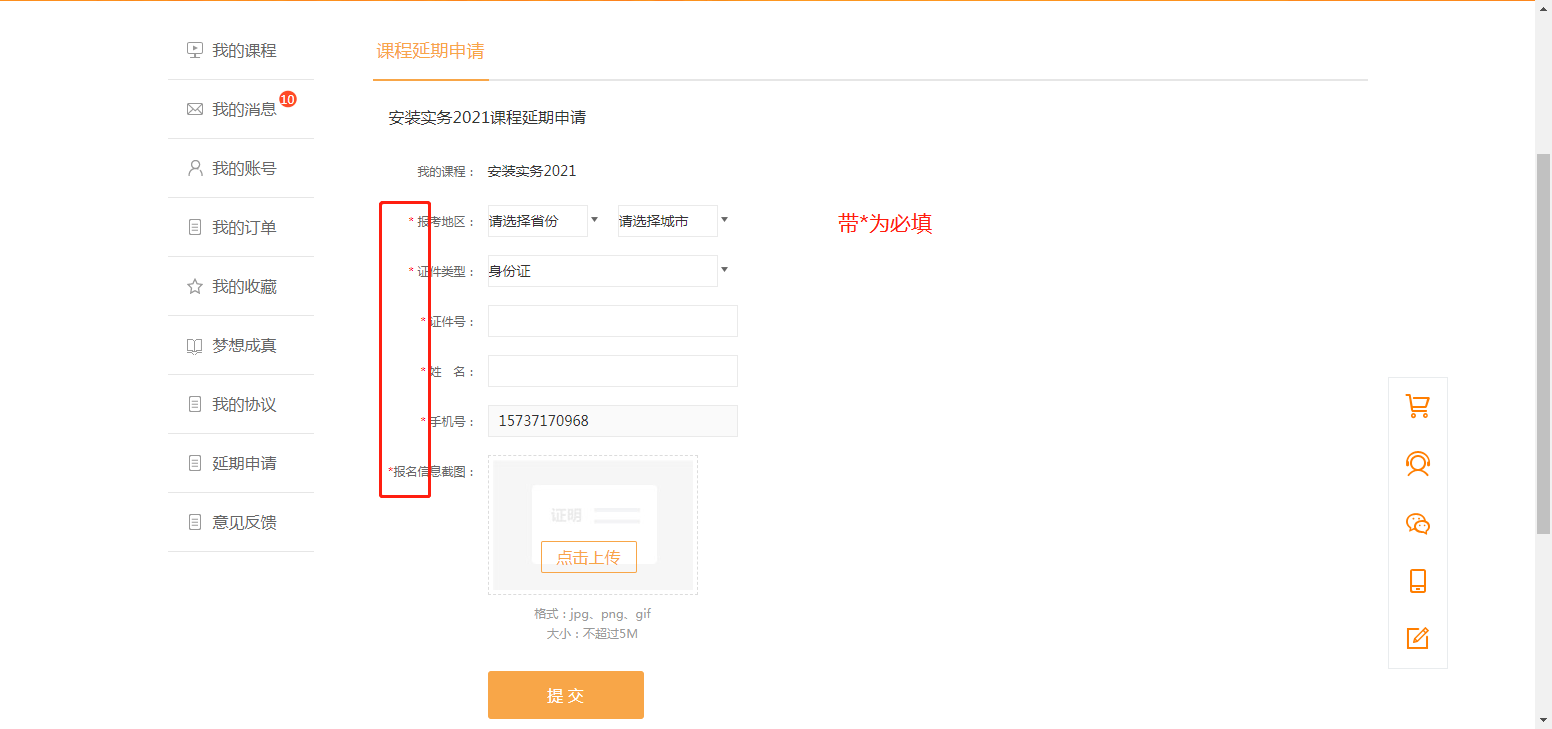Viewport: 1552px width, 729px height.
Task: Open customer service headset icon
Action: point(1417,464)
